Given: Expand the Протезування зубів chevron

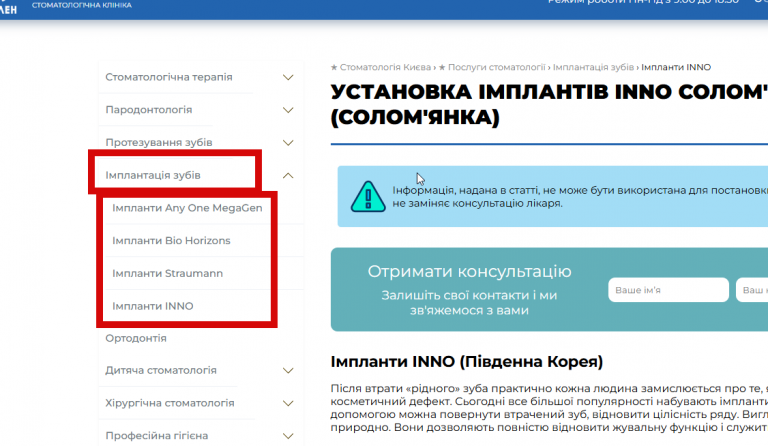Looking at the screenshot, I should [288, 143].
